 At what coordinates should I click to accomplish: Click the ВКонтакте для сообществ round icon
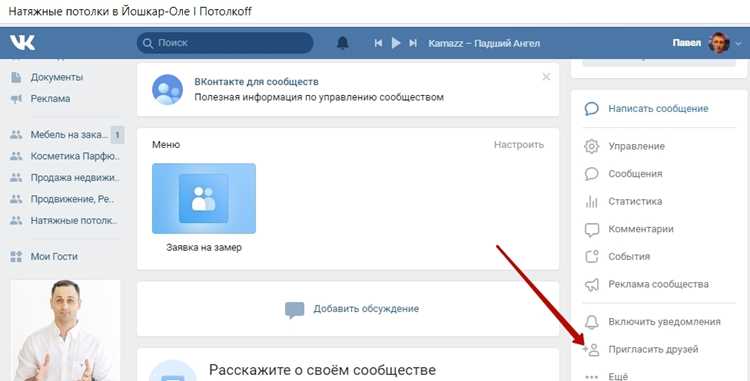click(x=167, y=89)
